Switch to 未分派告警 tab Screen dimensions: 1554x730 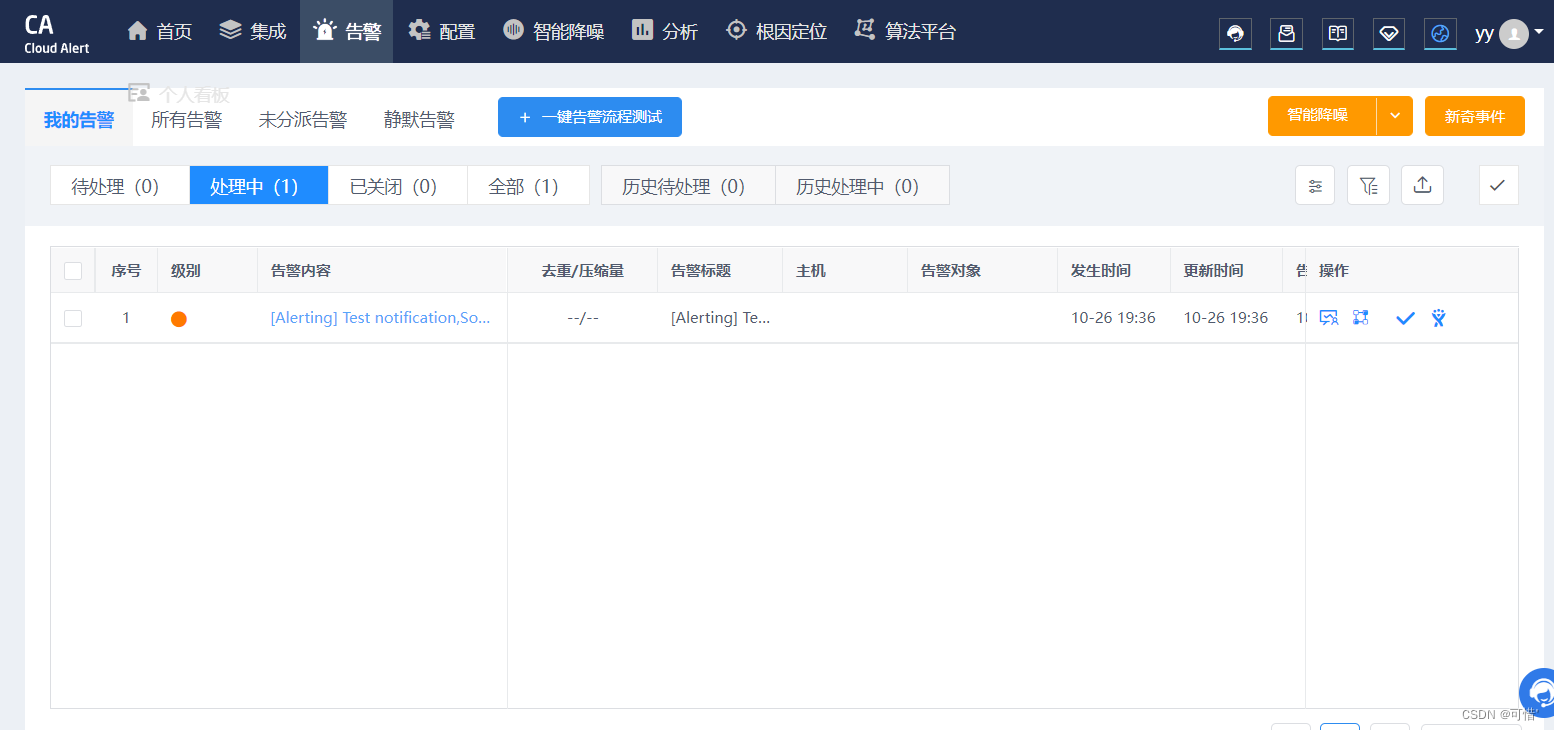(303, 120)
